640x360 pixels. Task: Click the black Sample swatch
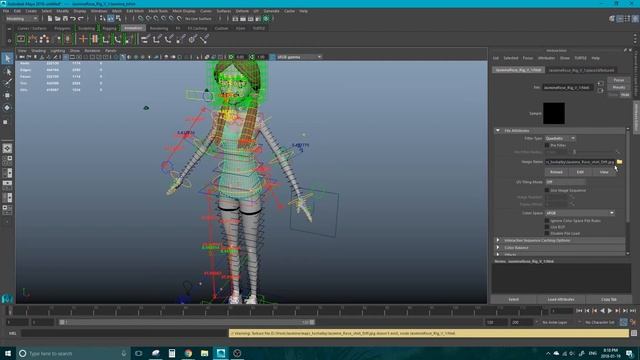(x=554, y=113)
